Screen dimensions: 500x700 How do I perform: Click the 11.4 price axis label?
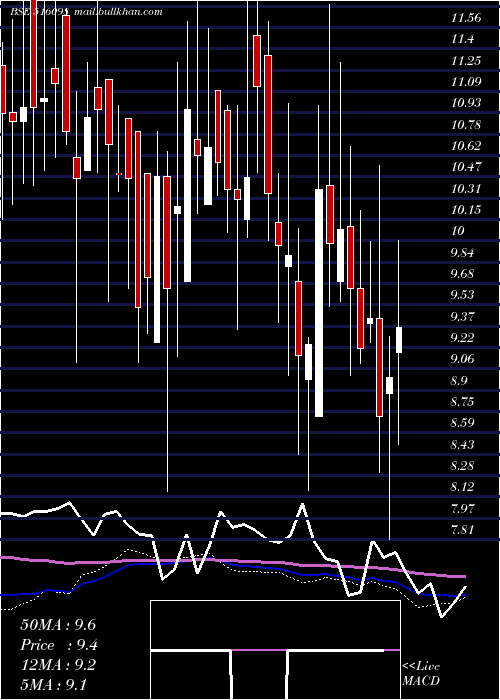[x=462, y=39]
